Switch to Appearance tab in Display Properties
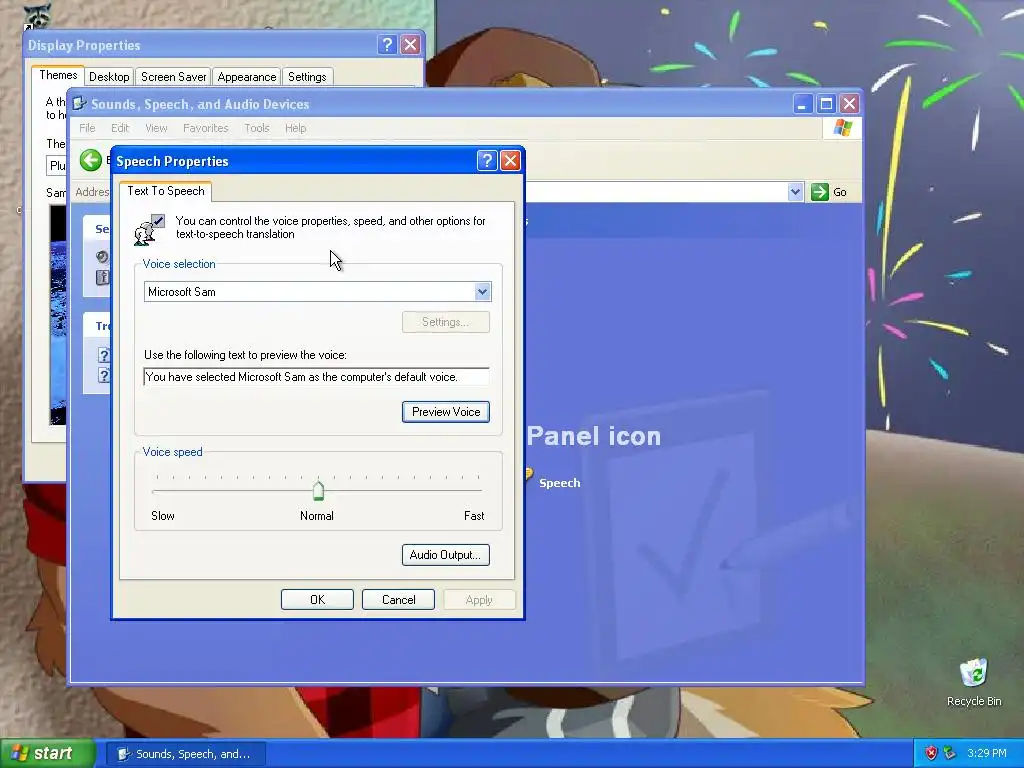 coord(247,77)
